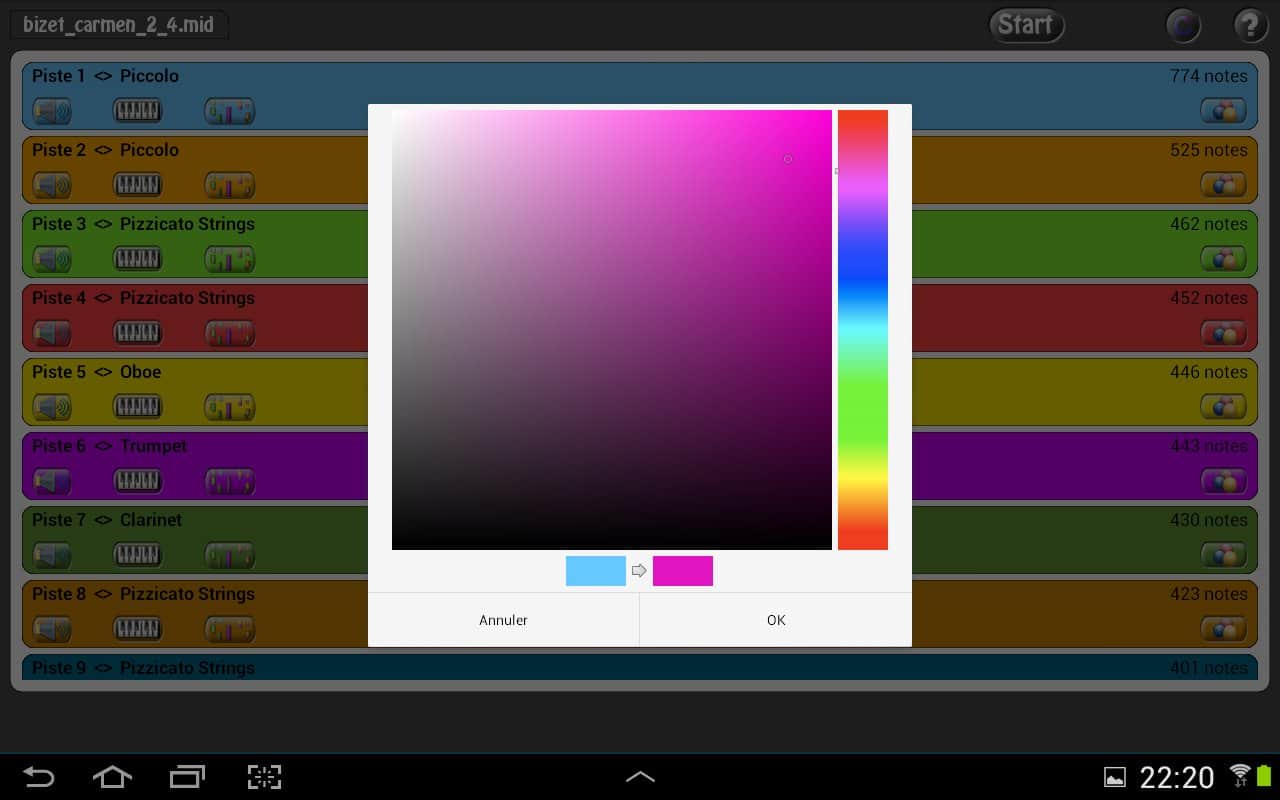Click the original light blue color swatch

[x=595, y=571]
